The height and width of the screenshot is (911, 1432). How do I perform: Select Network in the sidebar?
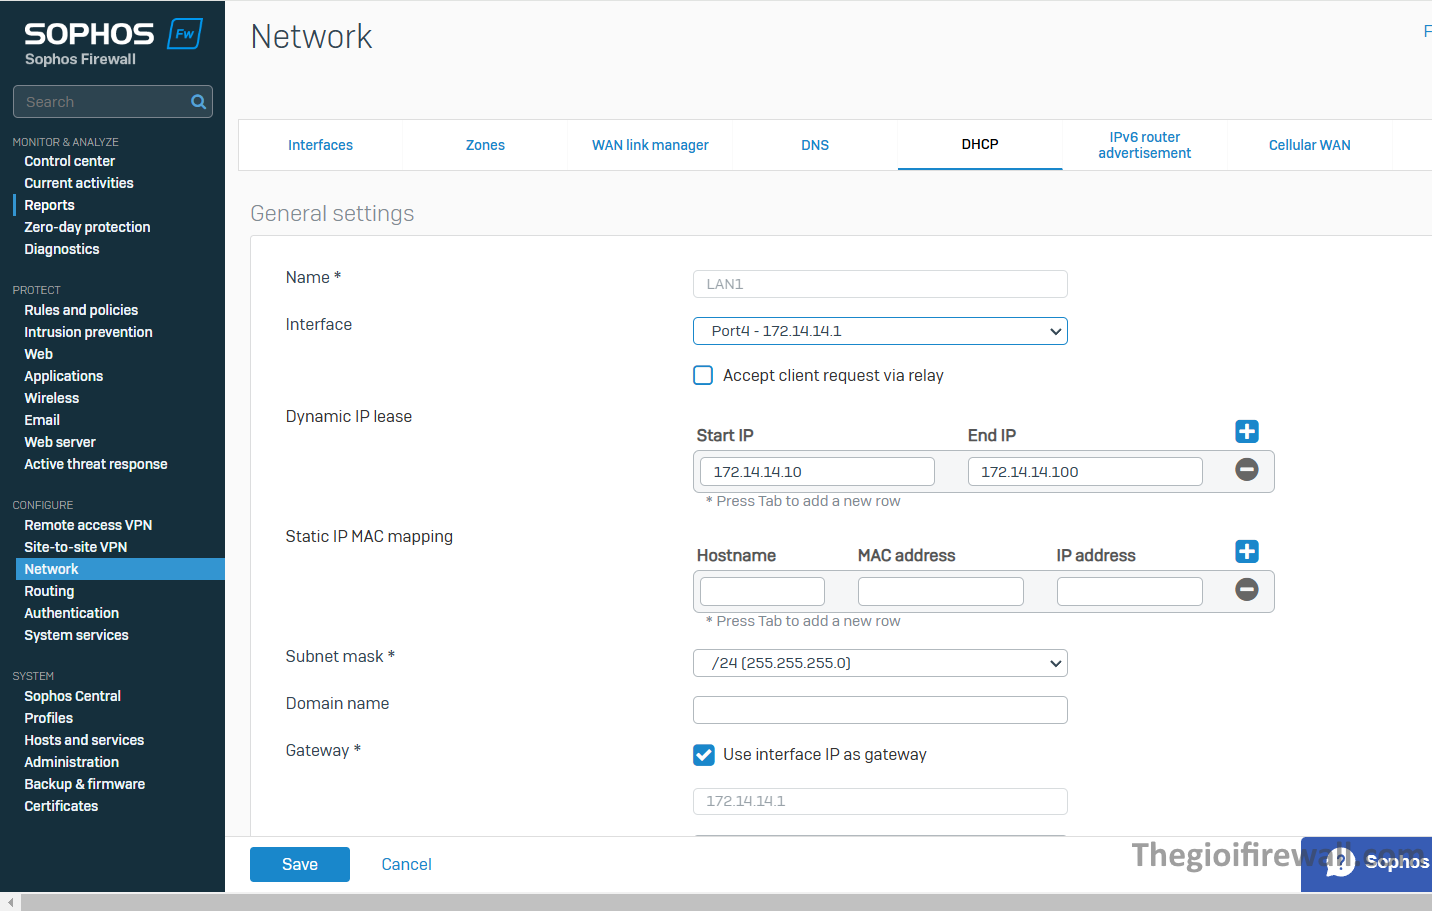point(120,569)
